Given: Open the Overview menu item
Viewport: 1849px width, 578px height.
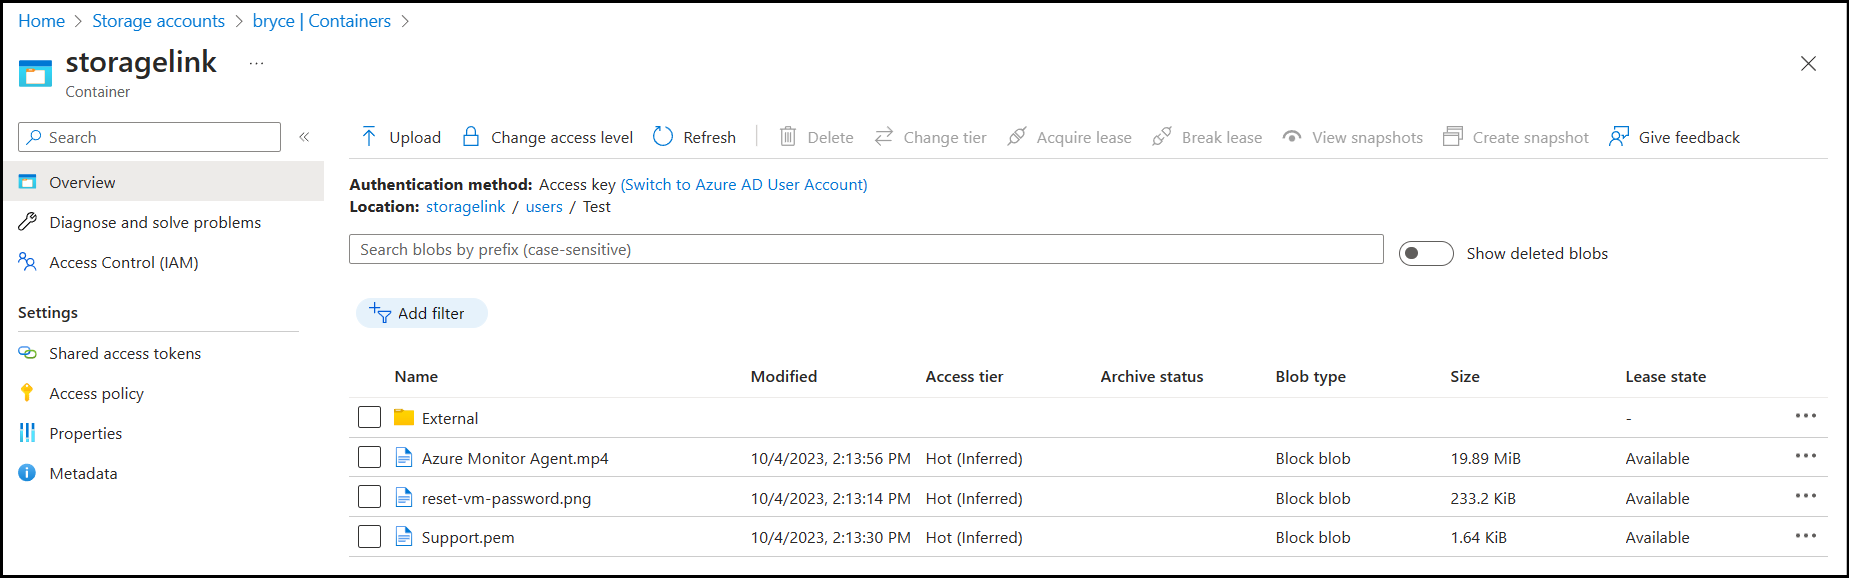Looking at the screenshot, I should click(x=162, y=182).
